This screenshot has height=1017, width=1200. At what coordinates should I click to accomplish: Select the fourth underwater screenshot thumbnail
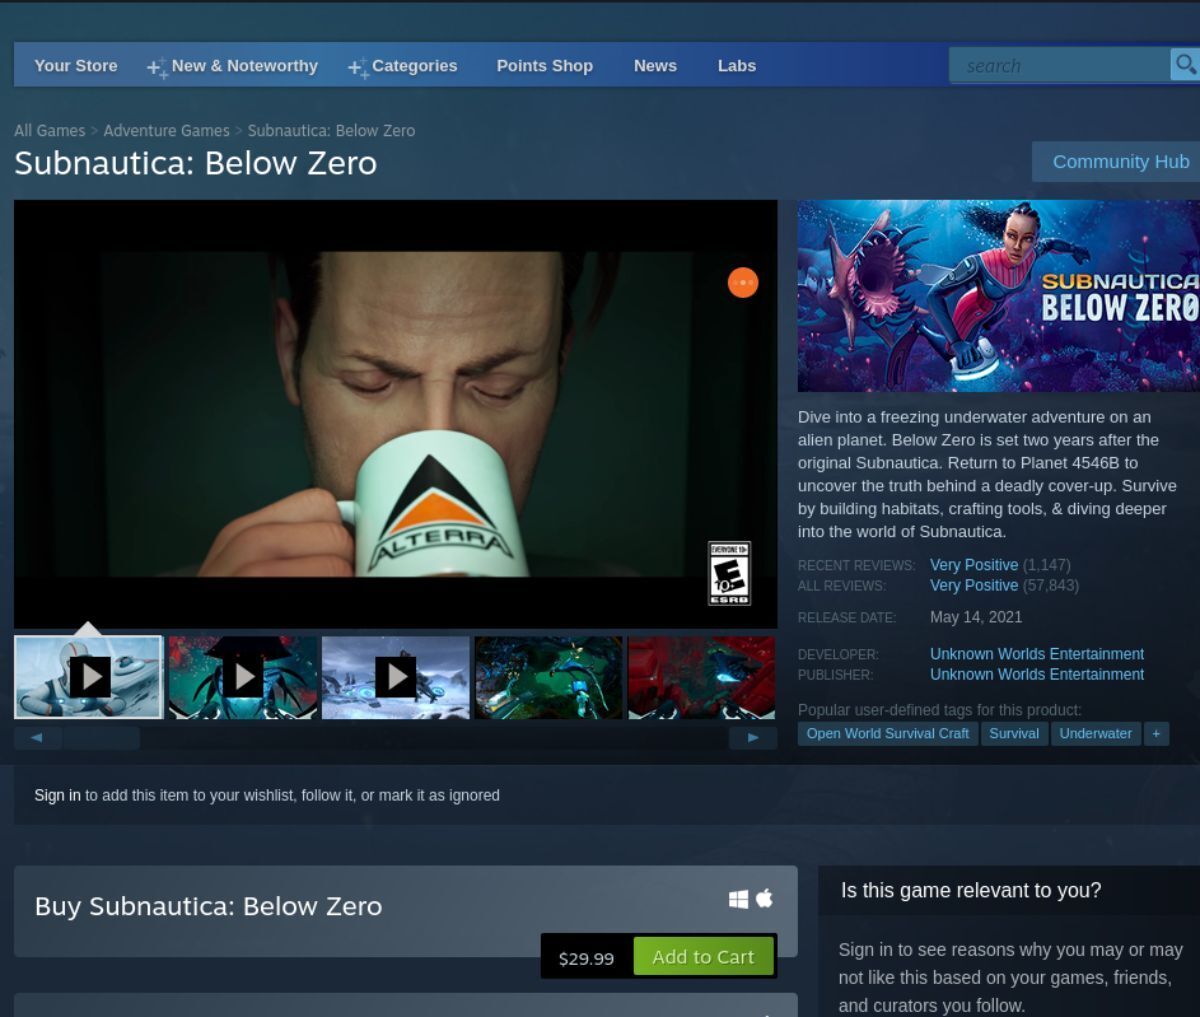click(x=549, y=677)
